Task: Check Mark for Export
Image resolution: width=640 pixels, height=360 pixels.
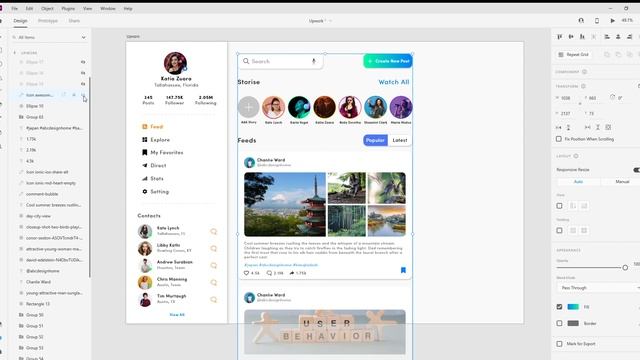Action: [x=559, y=344]
